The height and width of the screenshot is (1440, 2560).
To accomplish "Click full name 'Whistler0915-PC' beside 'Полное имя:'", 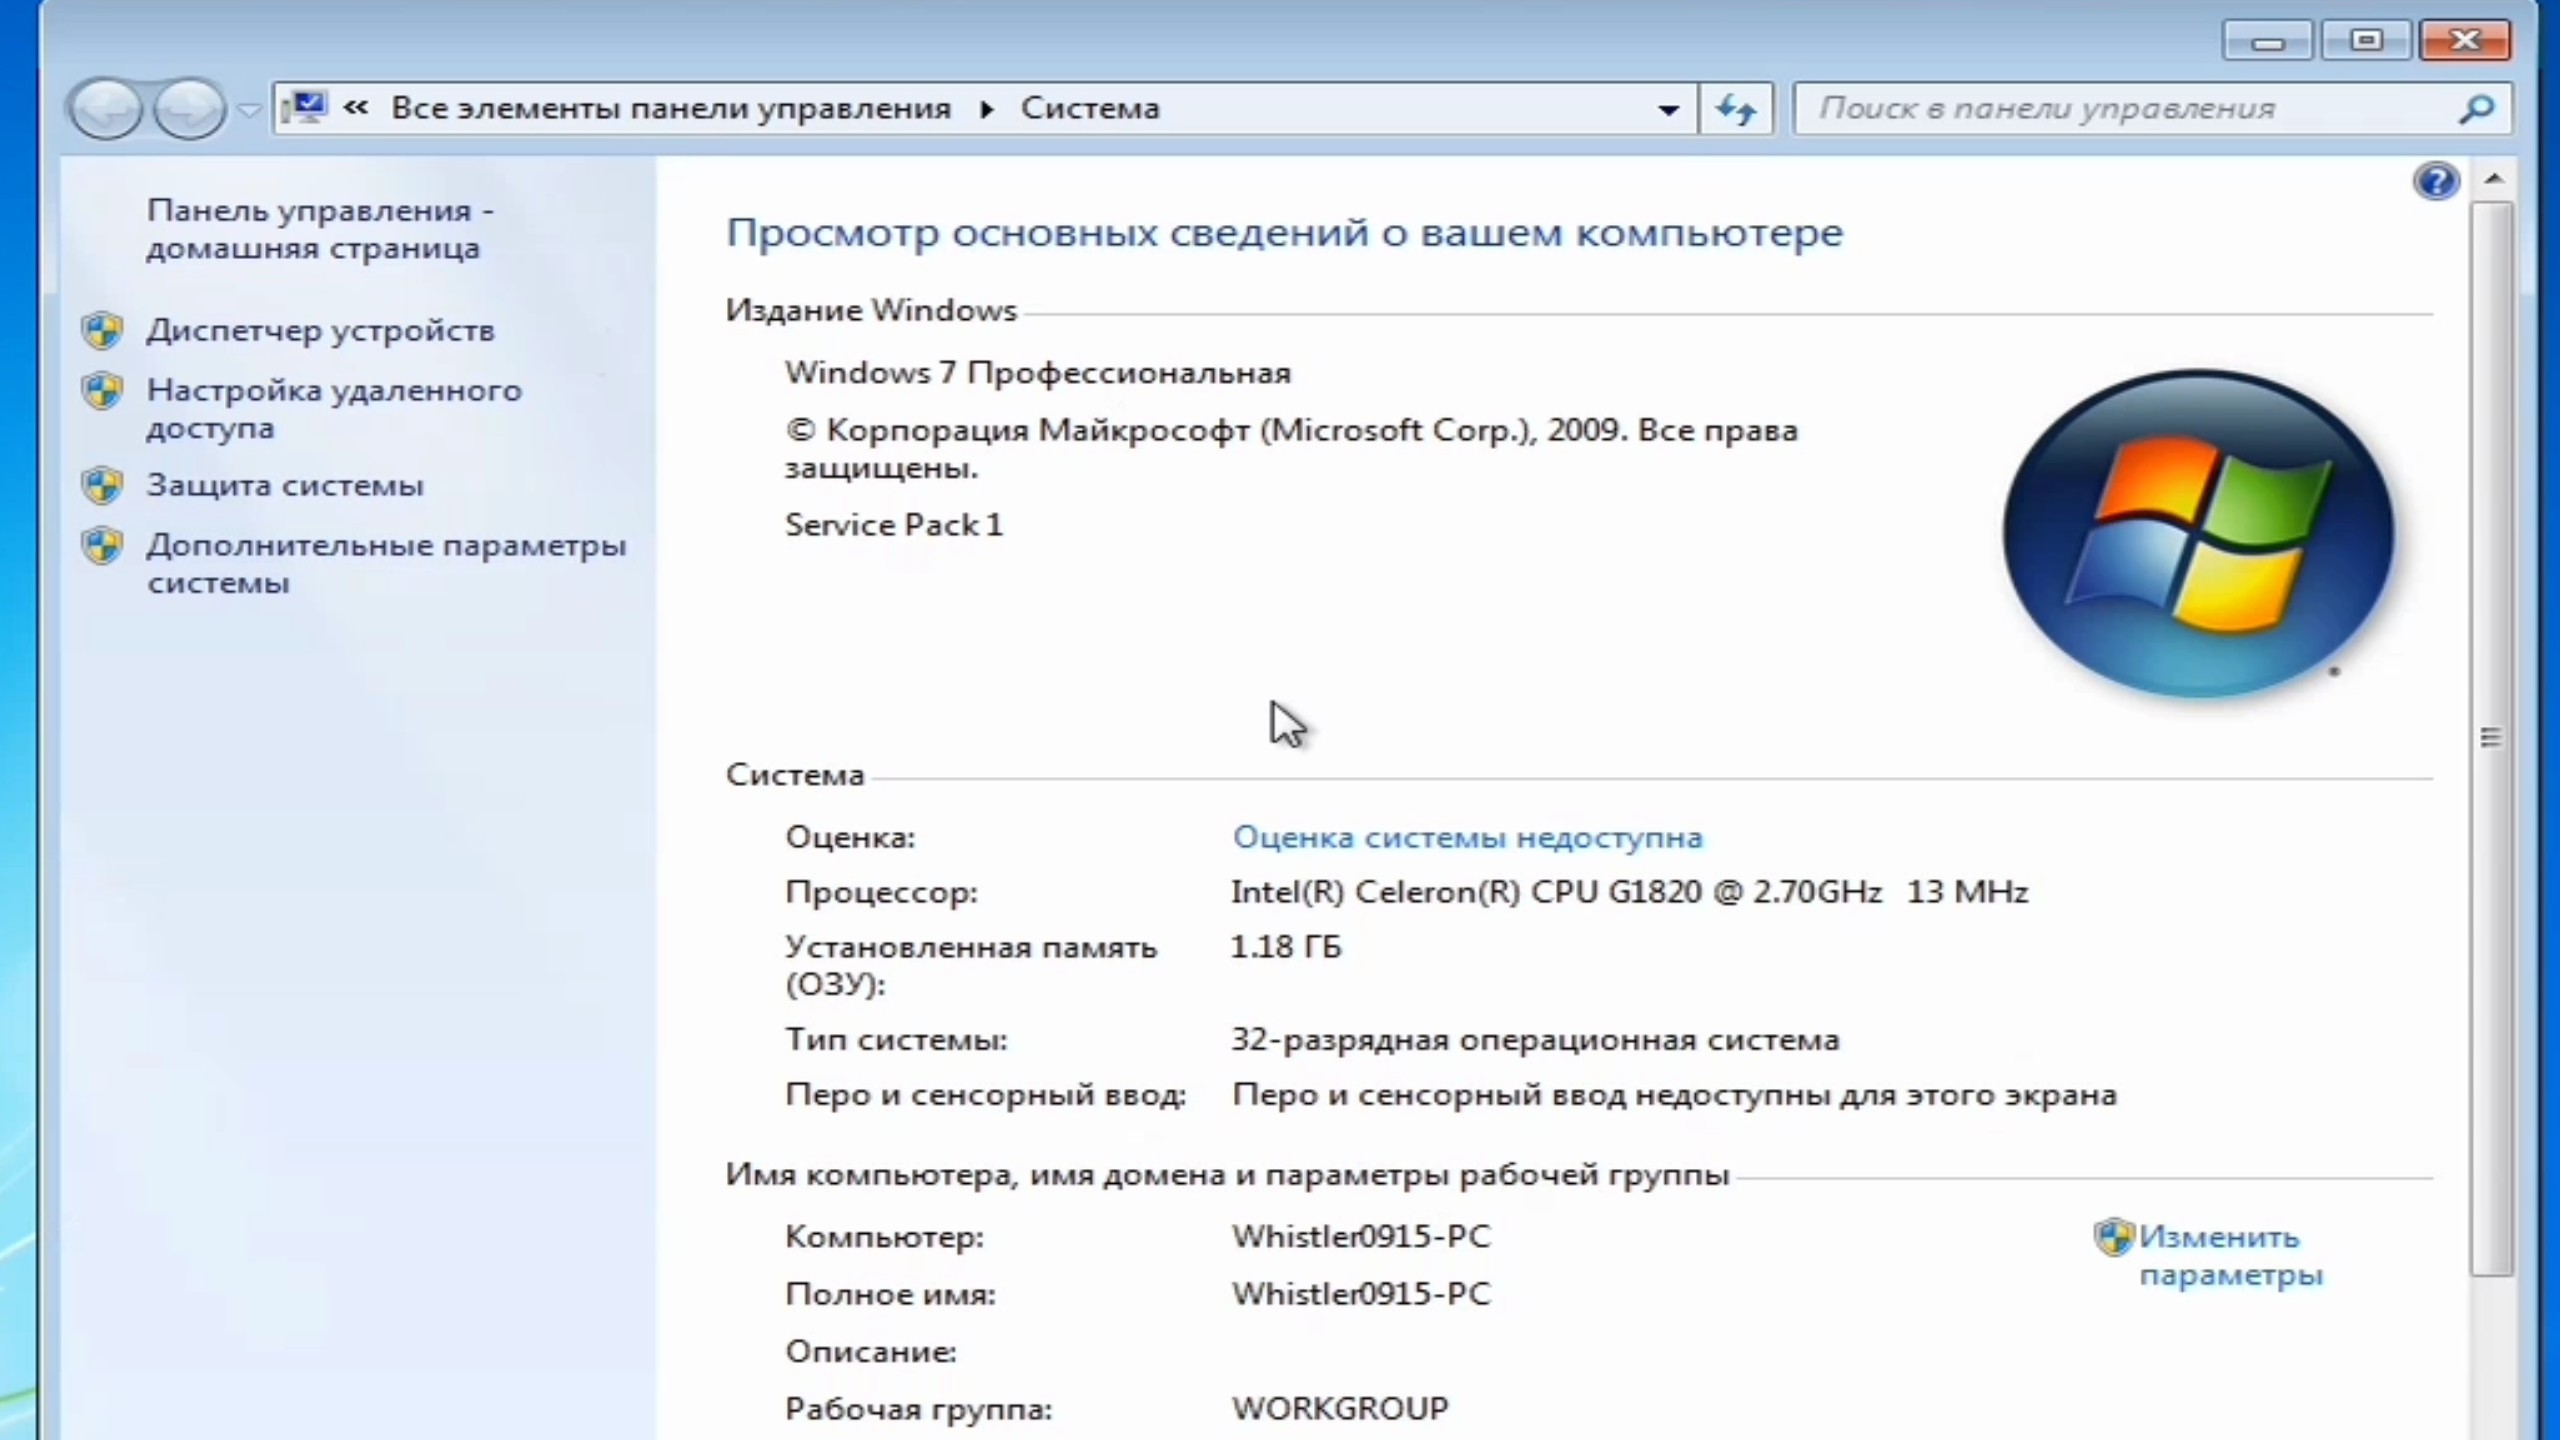I will (x=1361, y=1294).
